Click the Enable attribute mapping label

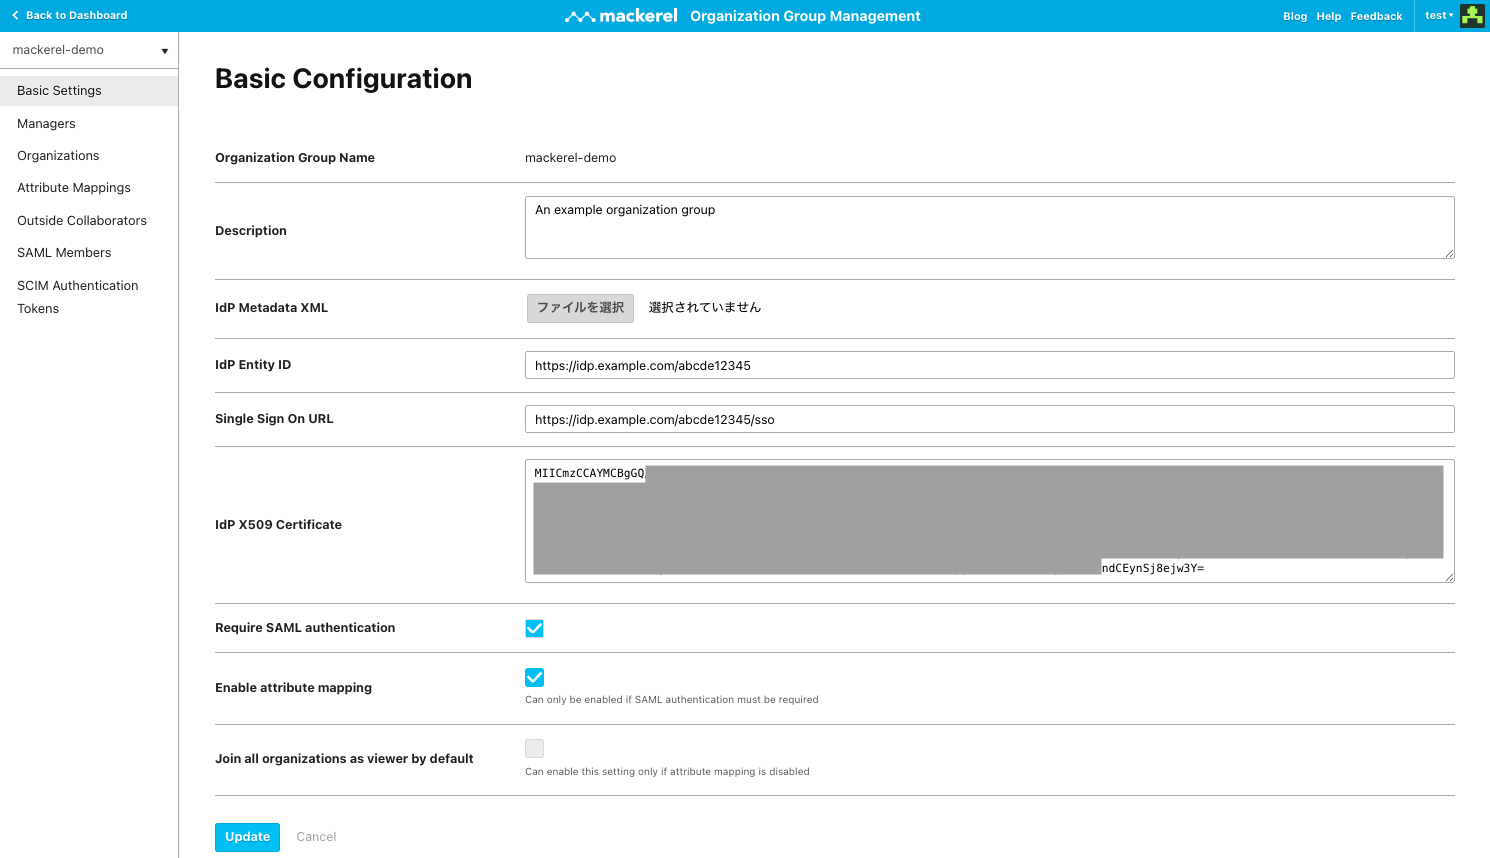(x=293, y=688)
